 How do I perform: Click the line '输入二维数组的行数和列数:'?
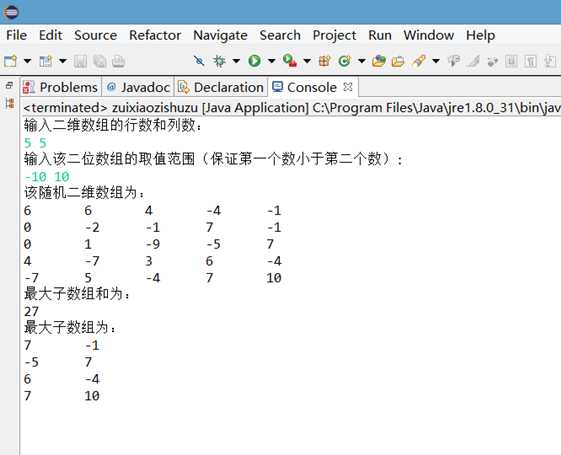pos(113,125)
